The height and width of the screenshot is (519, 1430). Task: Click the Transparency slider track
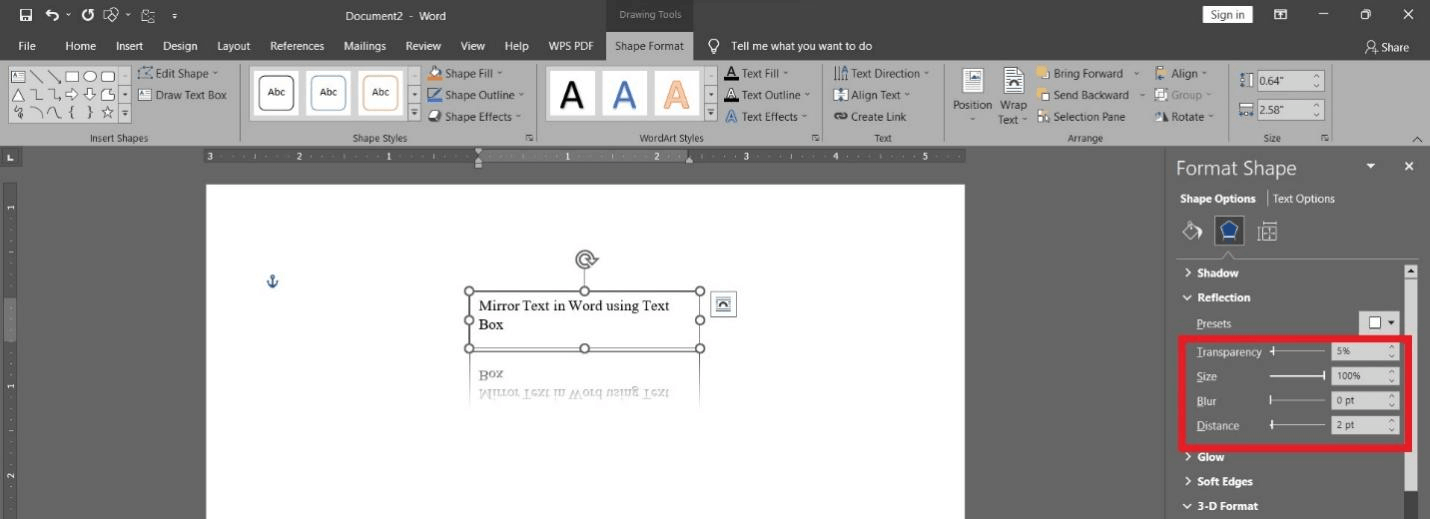[x=1297, y=352]
